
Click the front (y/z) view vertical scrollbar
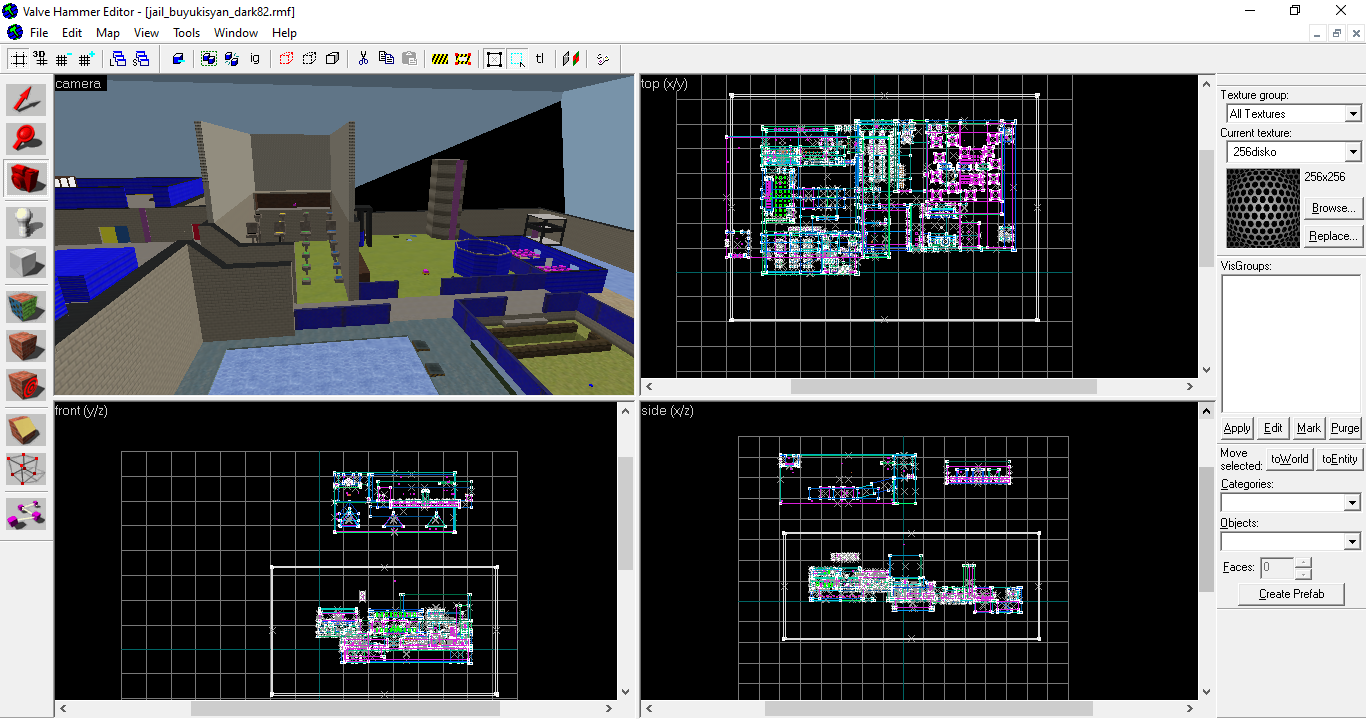click(626, 550)
